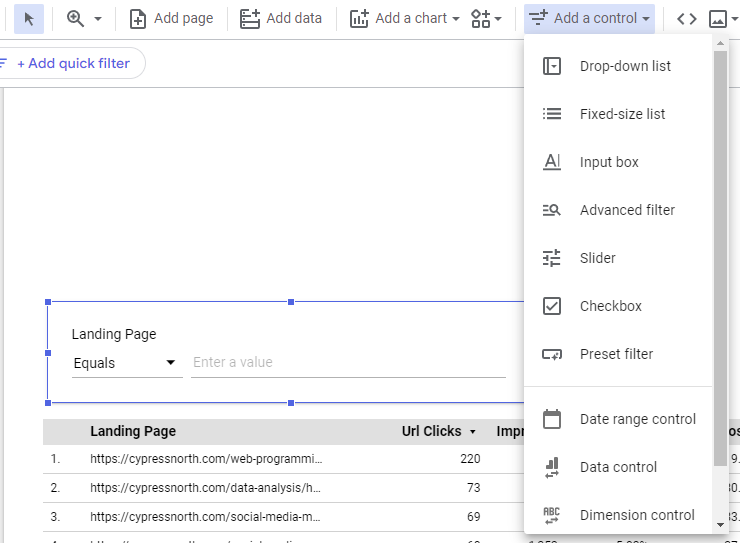Choose Data control option
740x543 pixels.
click(x=618, y=467)
